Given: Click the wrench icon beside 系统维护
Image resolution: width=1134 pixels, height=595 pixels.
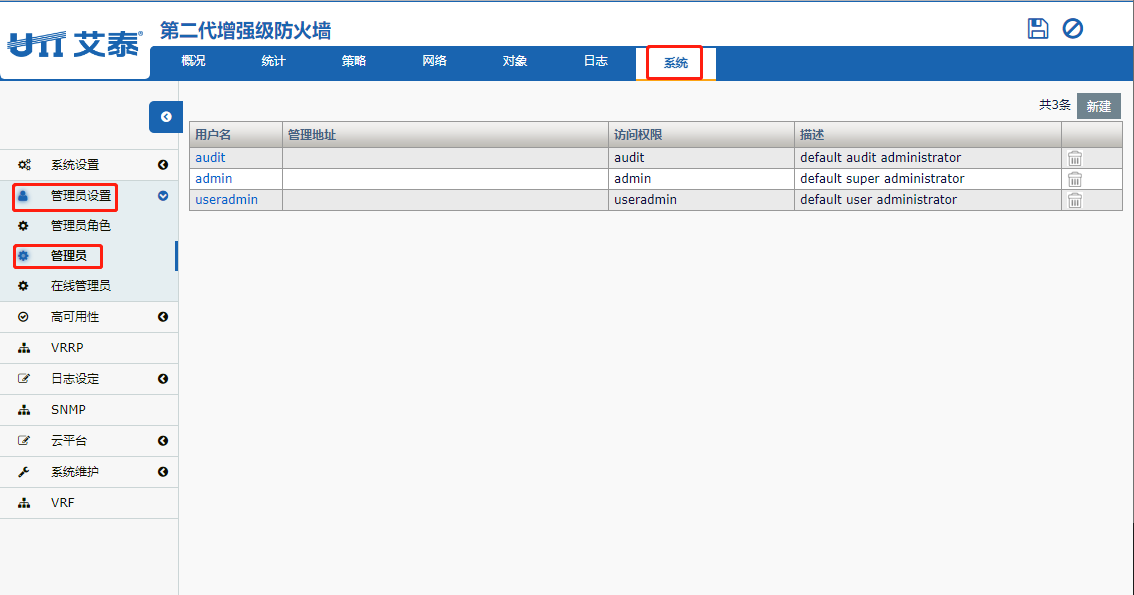Looking at the screenshot, I should click(24, 471).
